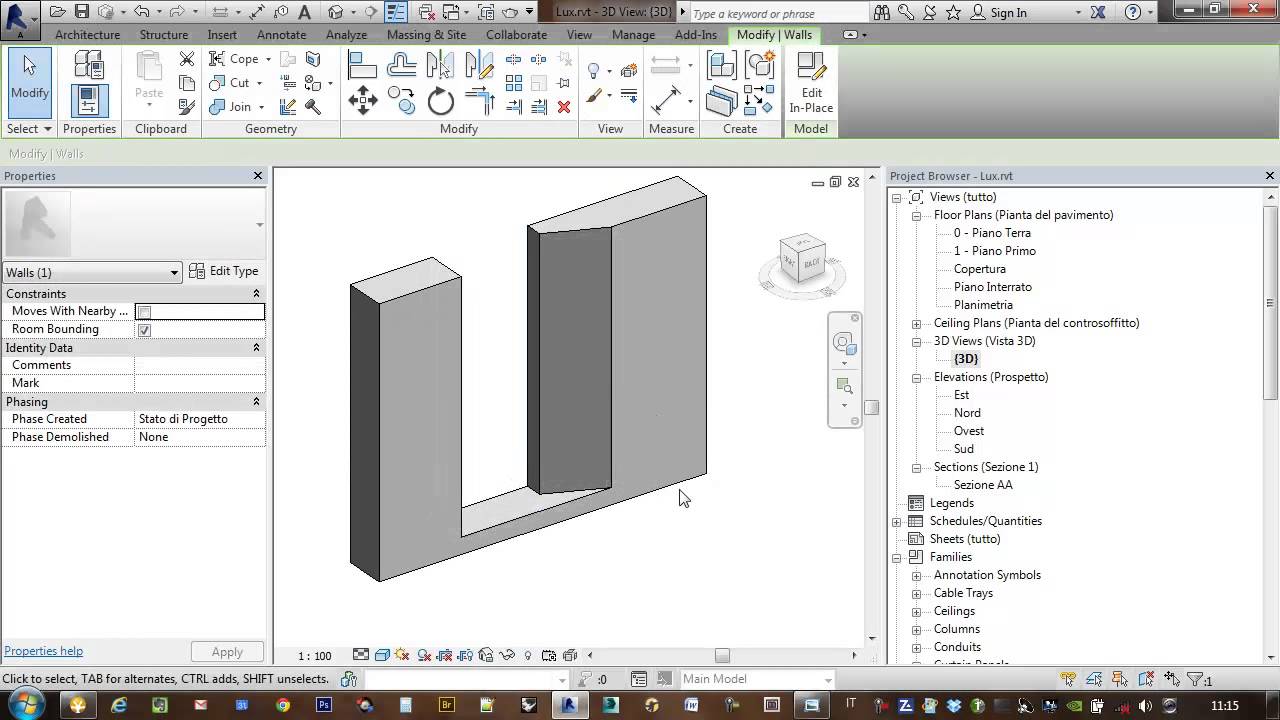Click the 1 : 100 view scale
The image size is (1280, 720).
(314, 656)
